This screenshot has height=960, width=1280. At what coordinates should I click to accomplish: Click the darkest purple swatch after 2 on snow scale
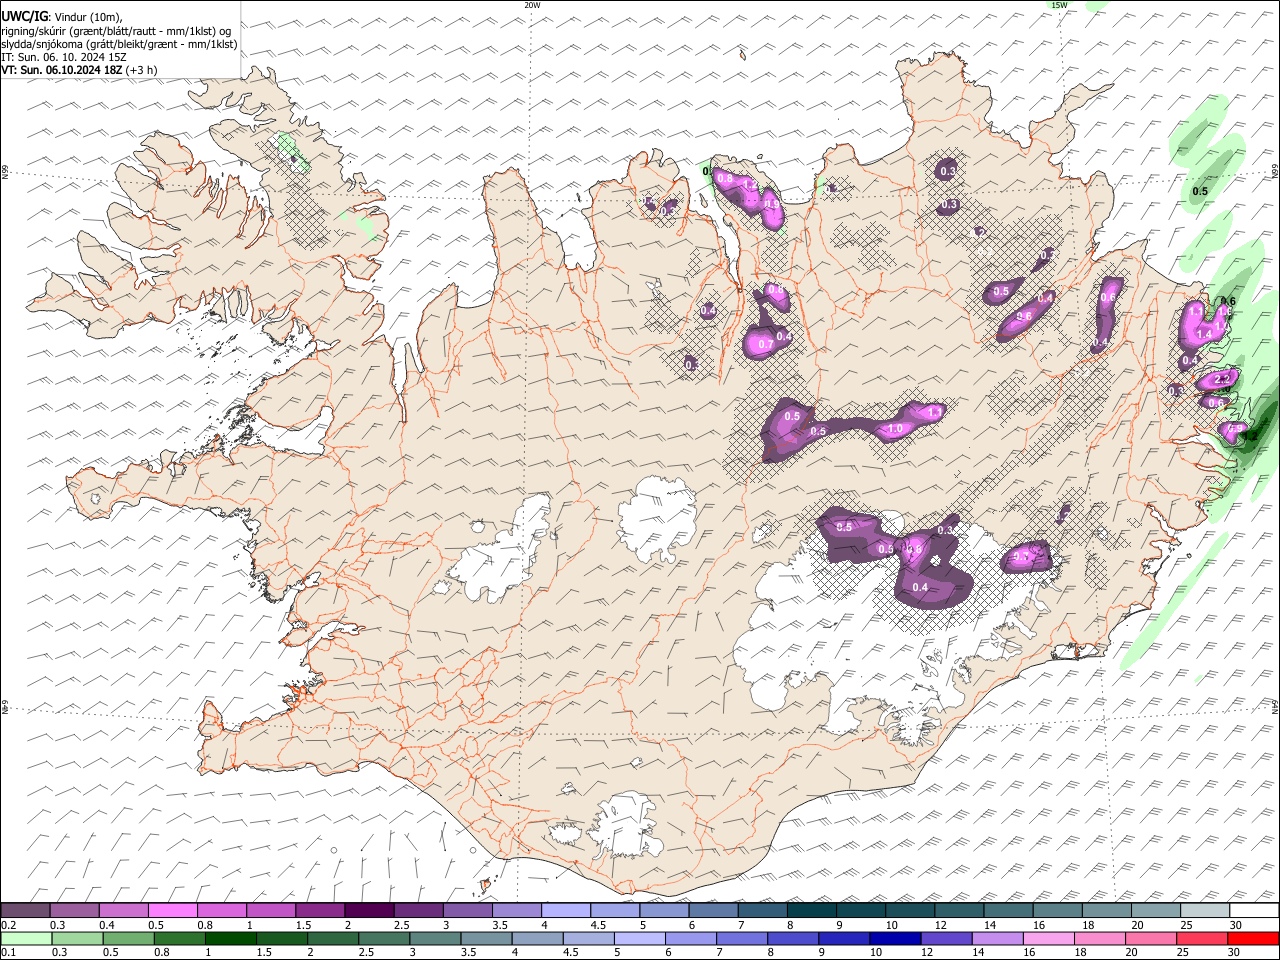tap(370, 911)
